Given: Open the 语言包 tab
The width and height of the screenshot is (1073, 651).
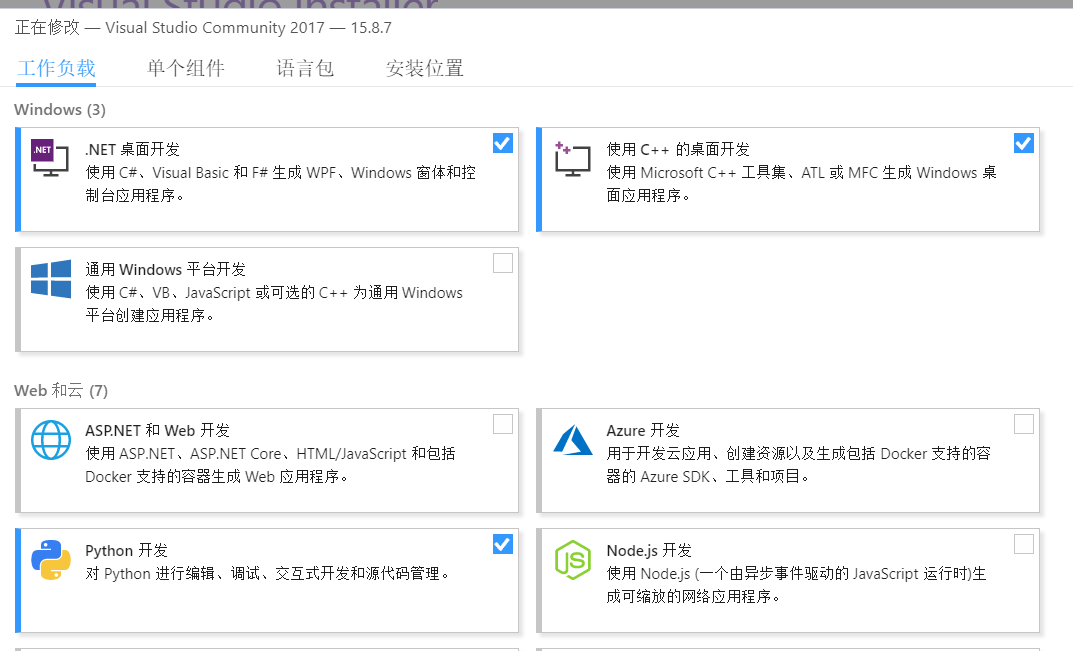Looking at the screenshot, I should pos(305,68).
